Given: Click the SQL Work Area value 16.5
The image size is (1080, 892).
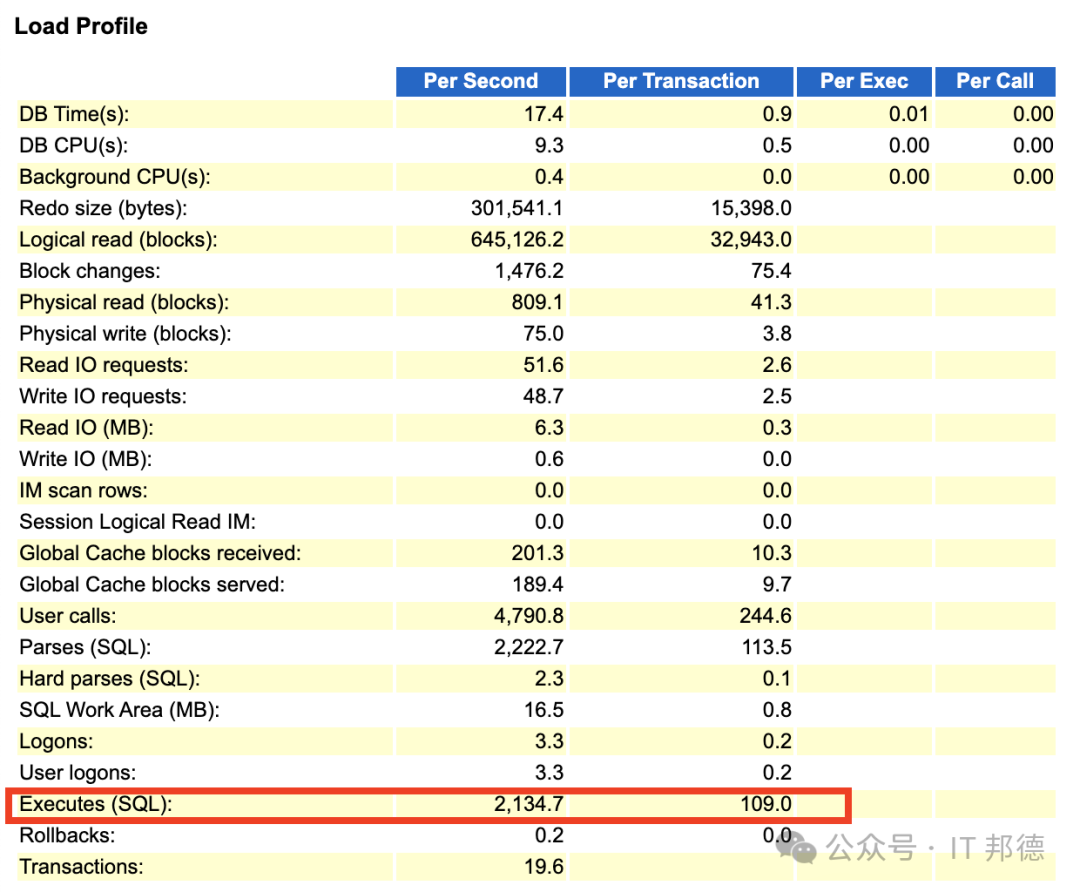Looking at the screenshot, I should (543, 710).
